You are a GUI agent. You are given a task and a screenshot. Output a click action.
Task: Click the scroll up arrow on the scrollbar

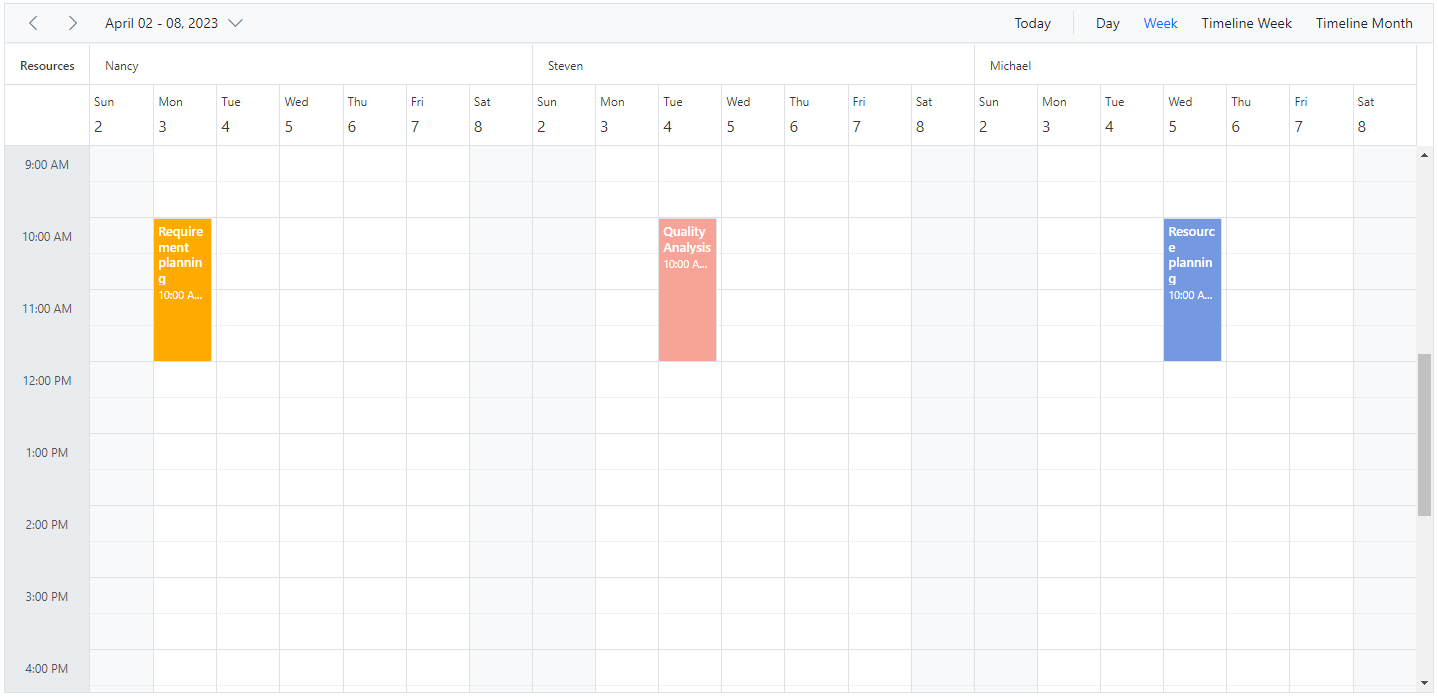pyautogui.click(x=1425, y=155)
